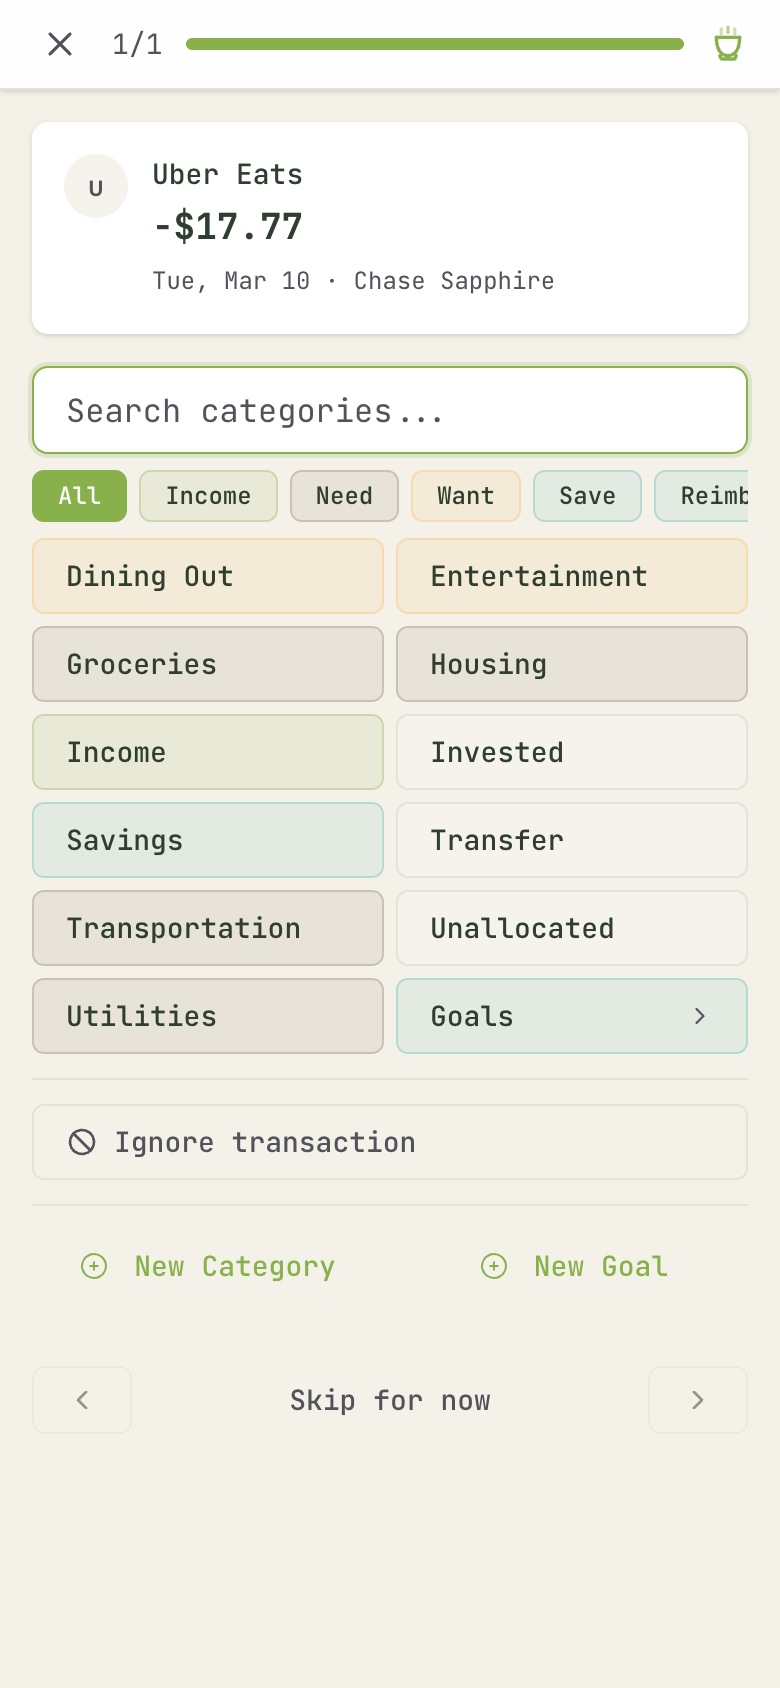Enable the Want filter
The width and height of the screenshot is (780, 1688).
(x=466, y=496)
